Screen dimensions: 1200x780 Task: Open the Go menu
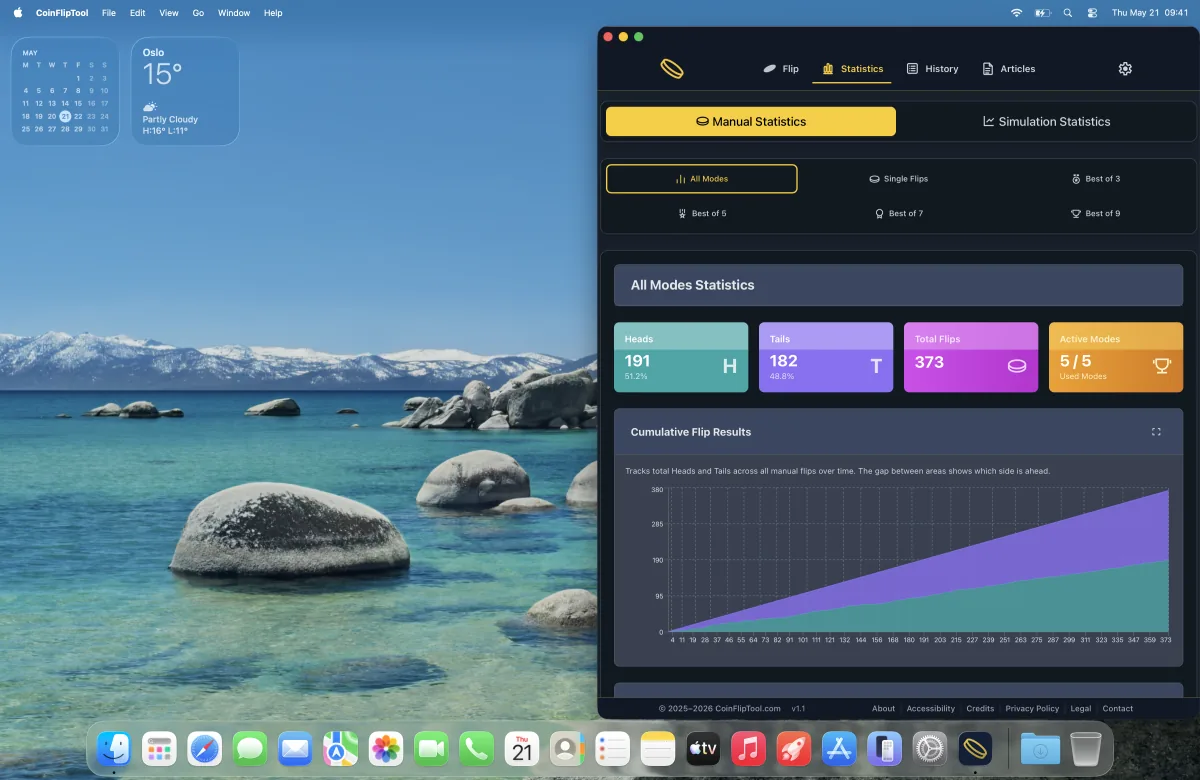point(198,13)
